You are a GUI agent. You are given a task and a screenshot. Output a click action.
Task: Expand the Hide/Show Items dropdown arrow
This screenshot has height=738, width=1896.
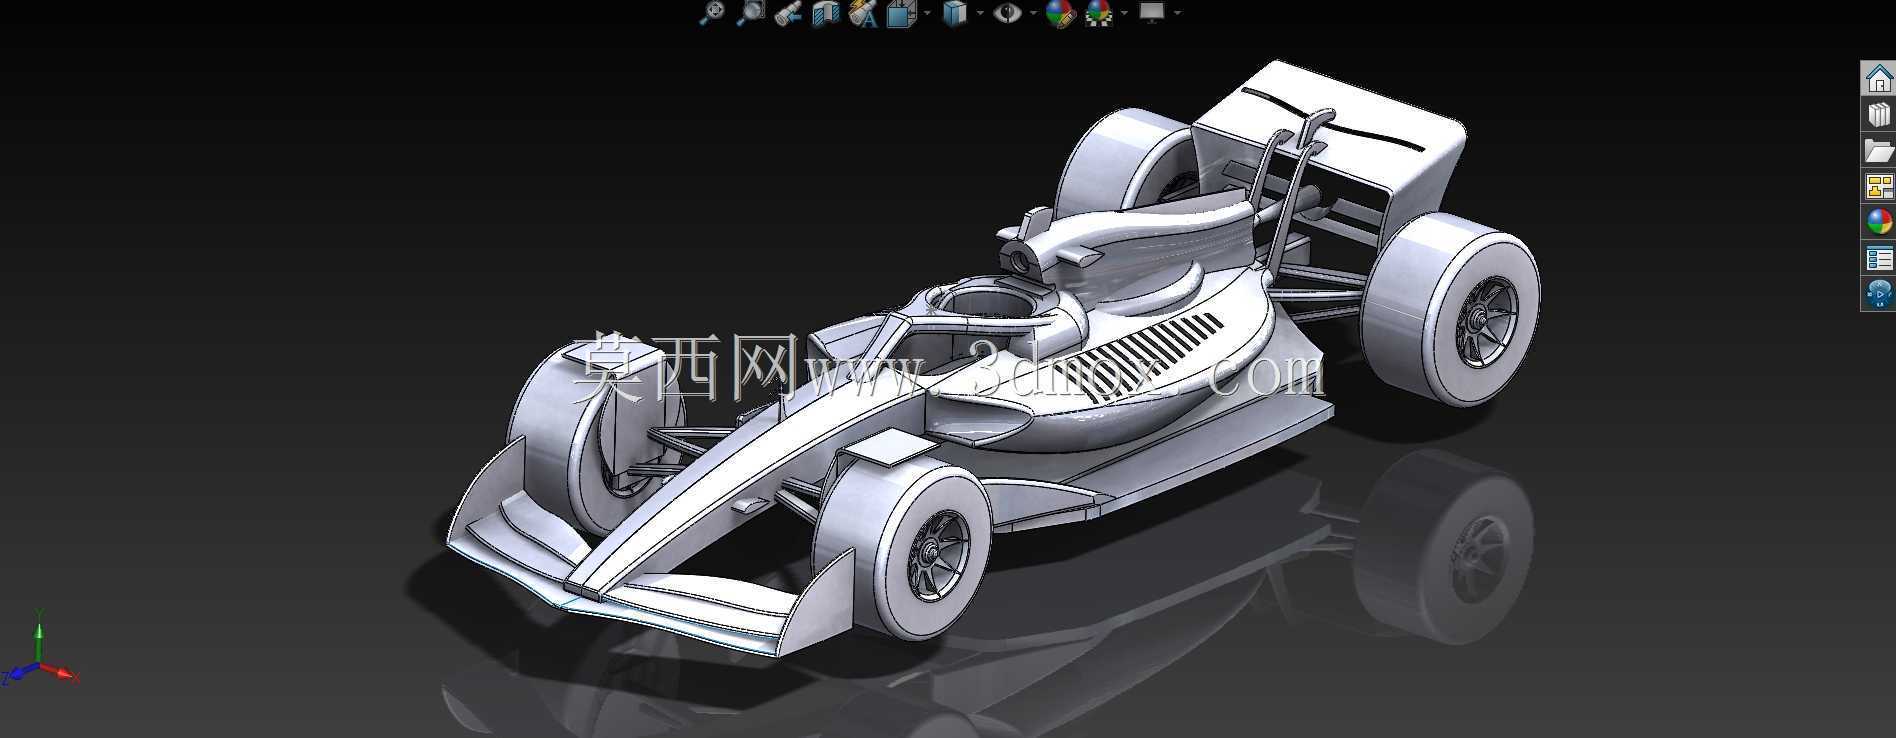coord(1033,13)
